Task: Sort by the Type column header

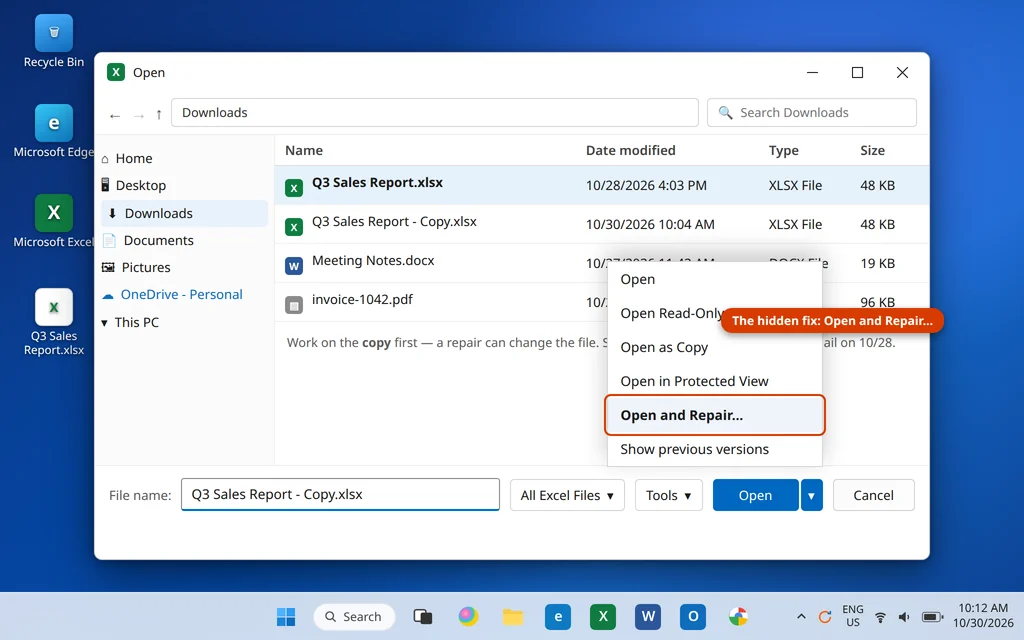Action: pyautogui.click(x=783, y=150)
